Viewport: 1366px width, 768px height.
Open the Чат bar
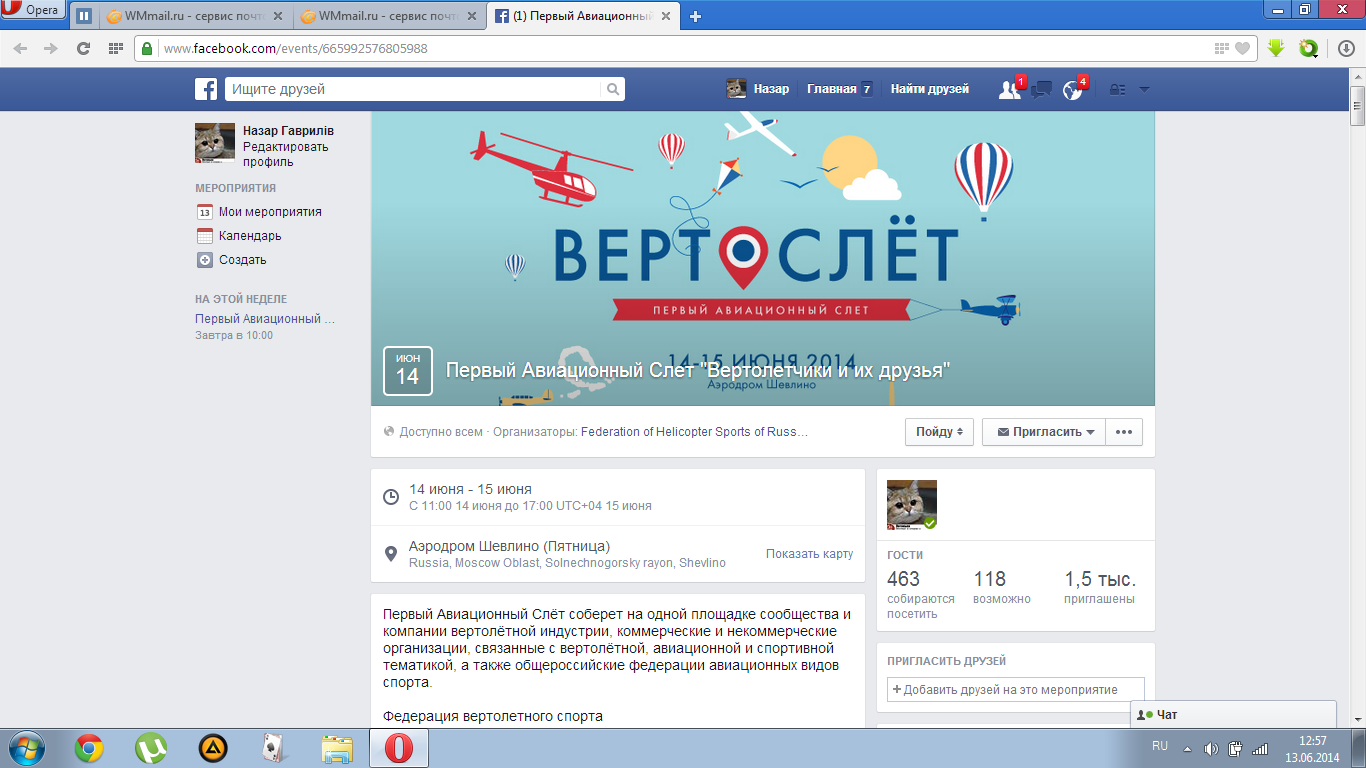pos(1233,715)
